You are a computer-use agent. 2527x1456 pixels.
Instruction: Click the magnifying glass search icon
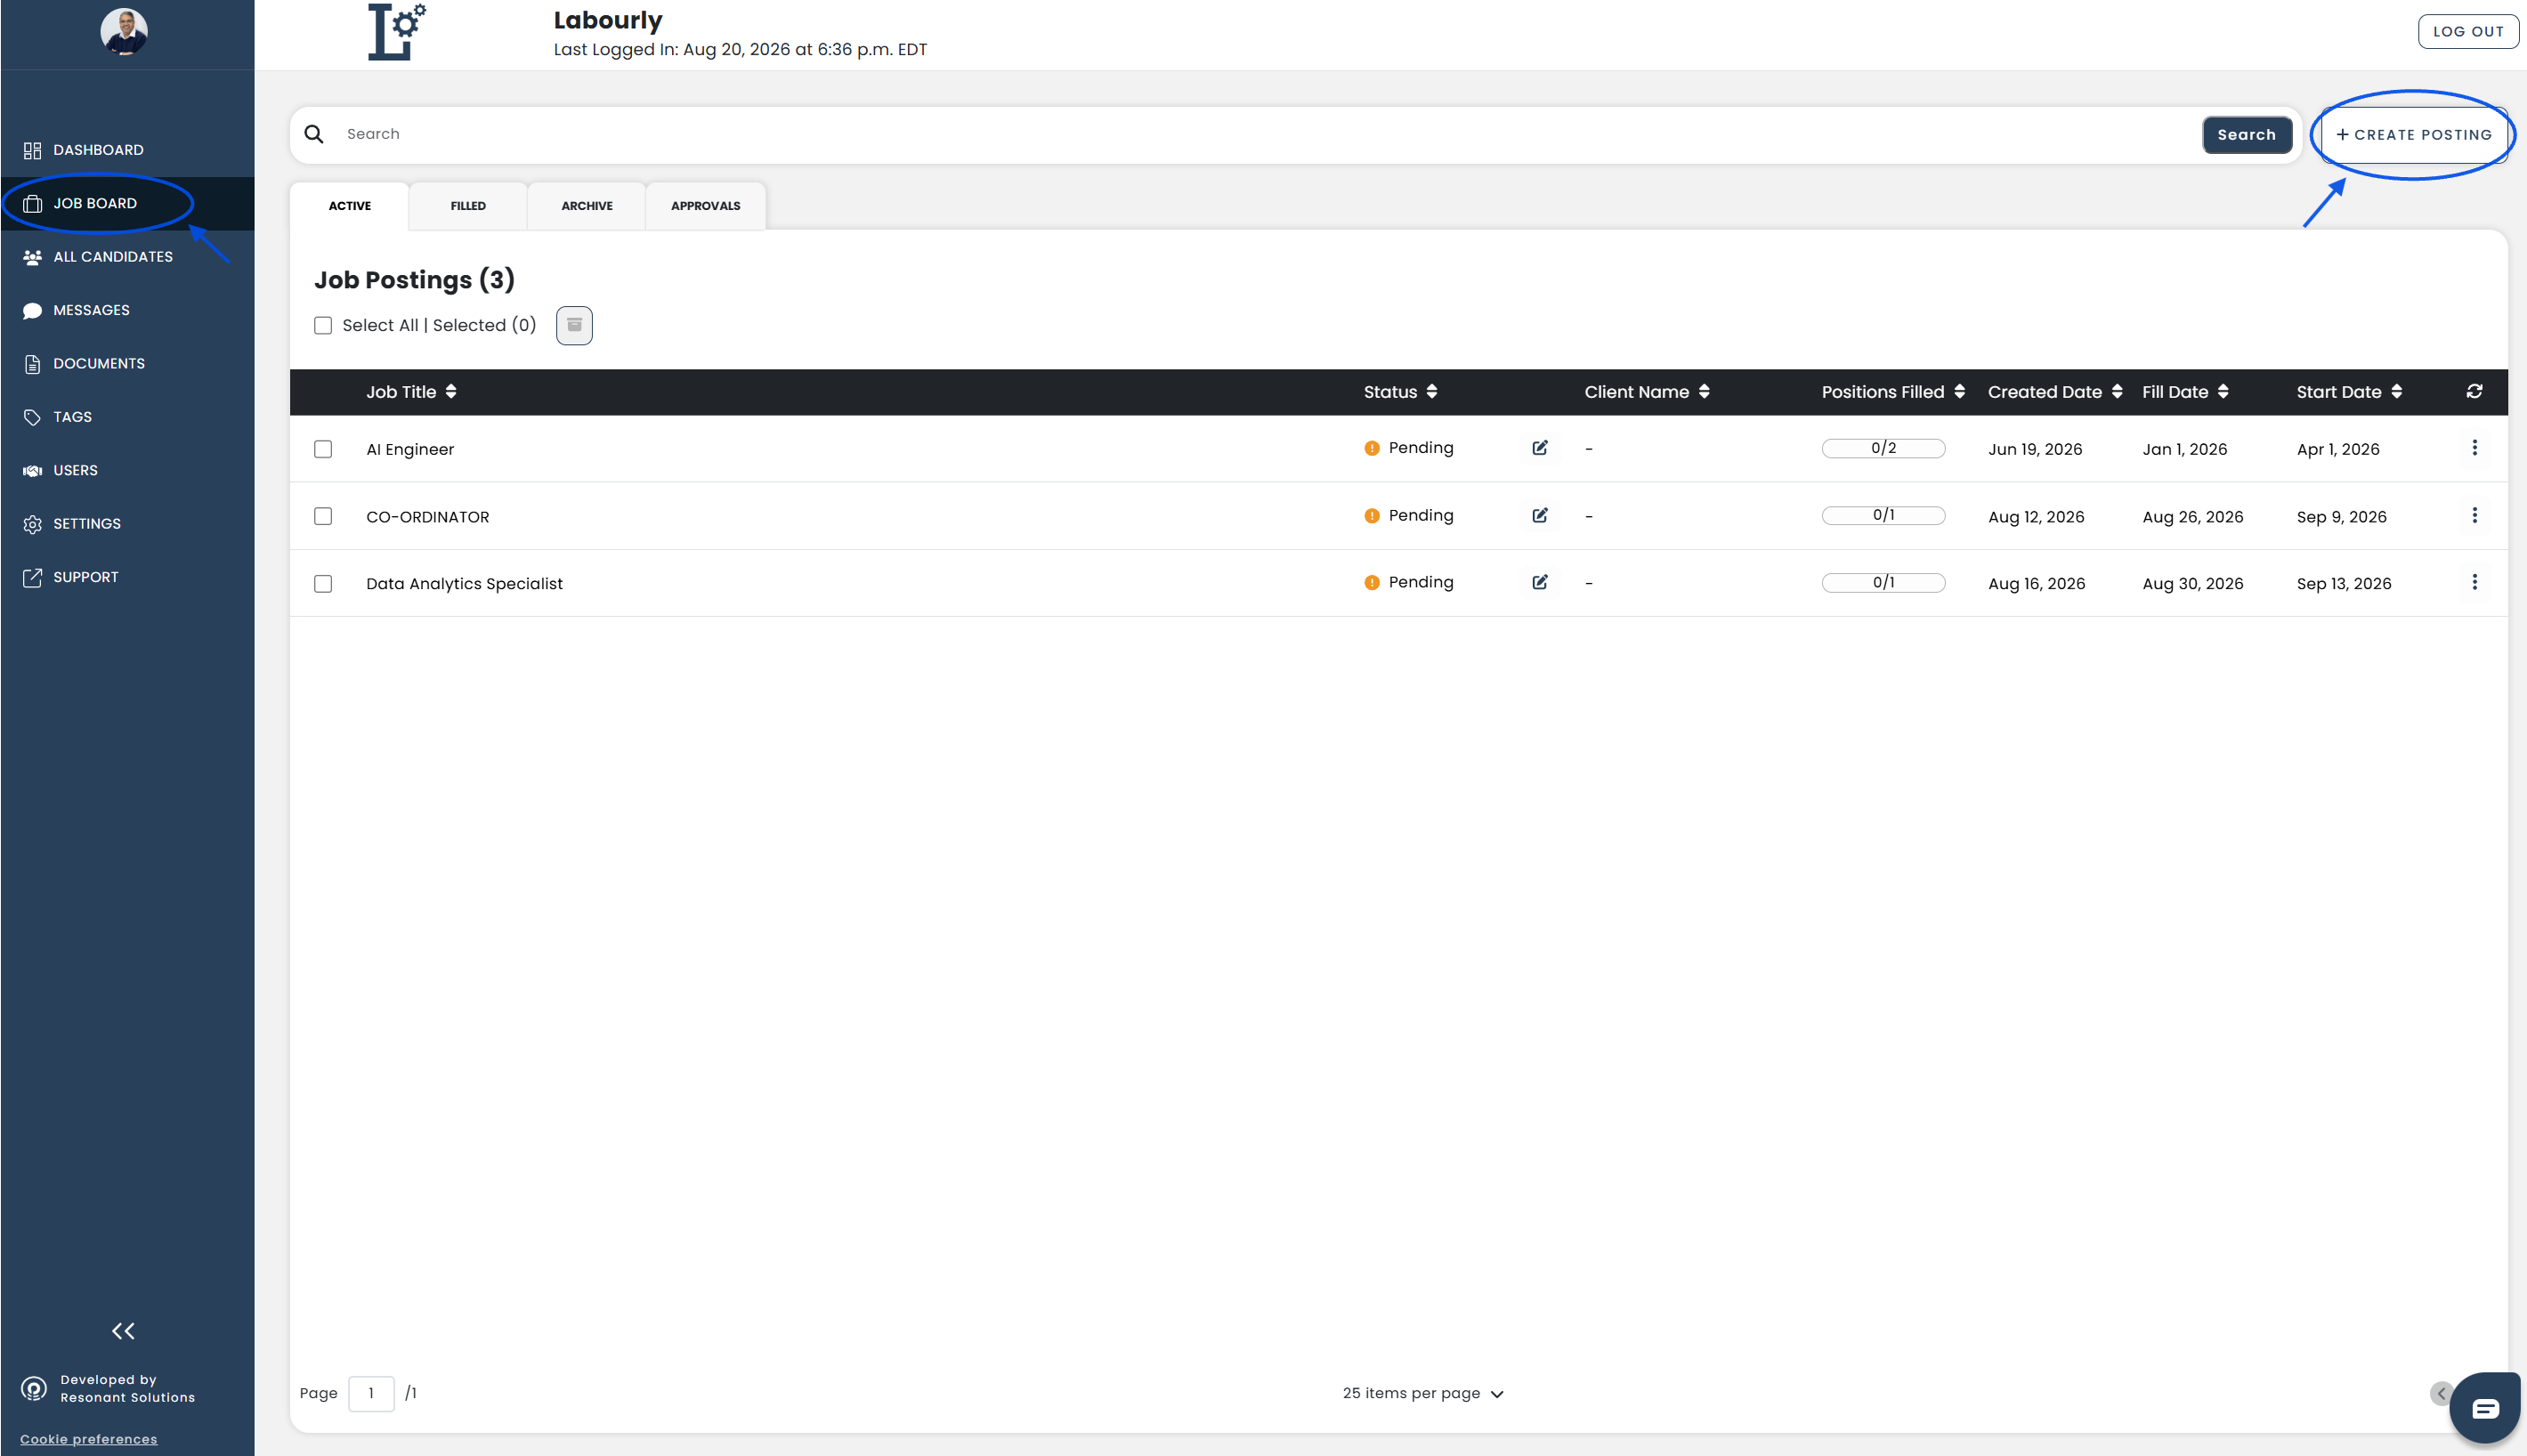314,134
